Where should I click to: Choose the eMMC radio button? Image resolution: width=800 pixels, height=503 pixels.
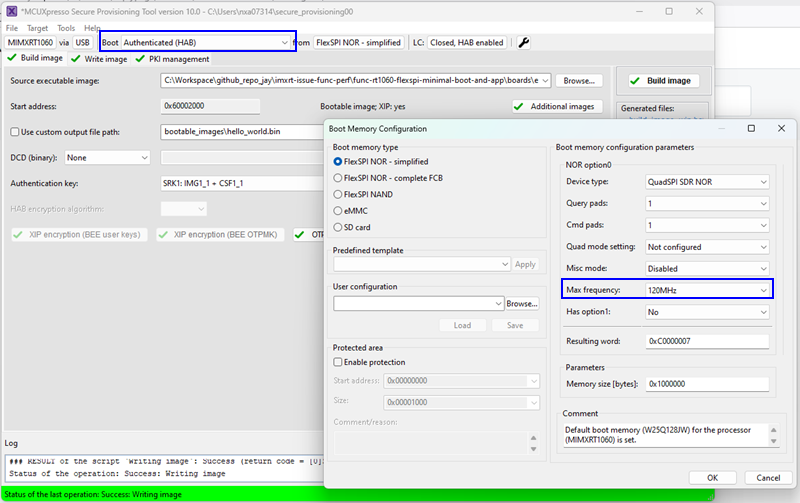338,210
